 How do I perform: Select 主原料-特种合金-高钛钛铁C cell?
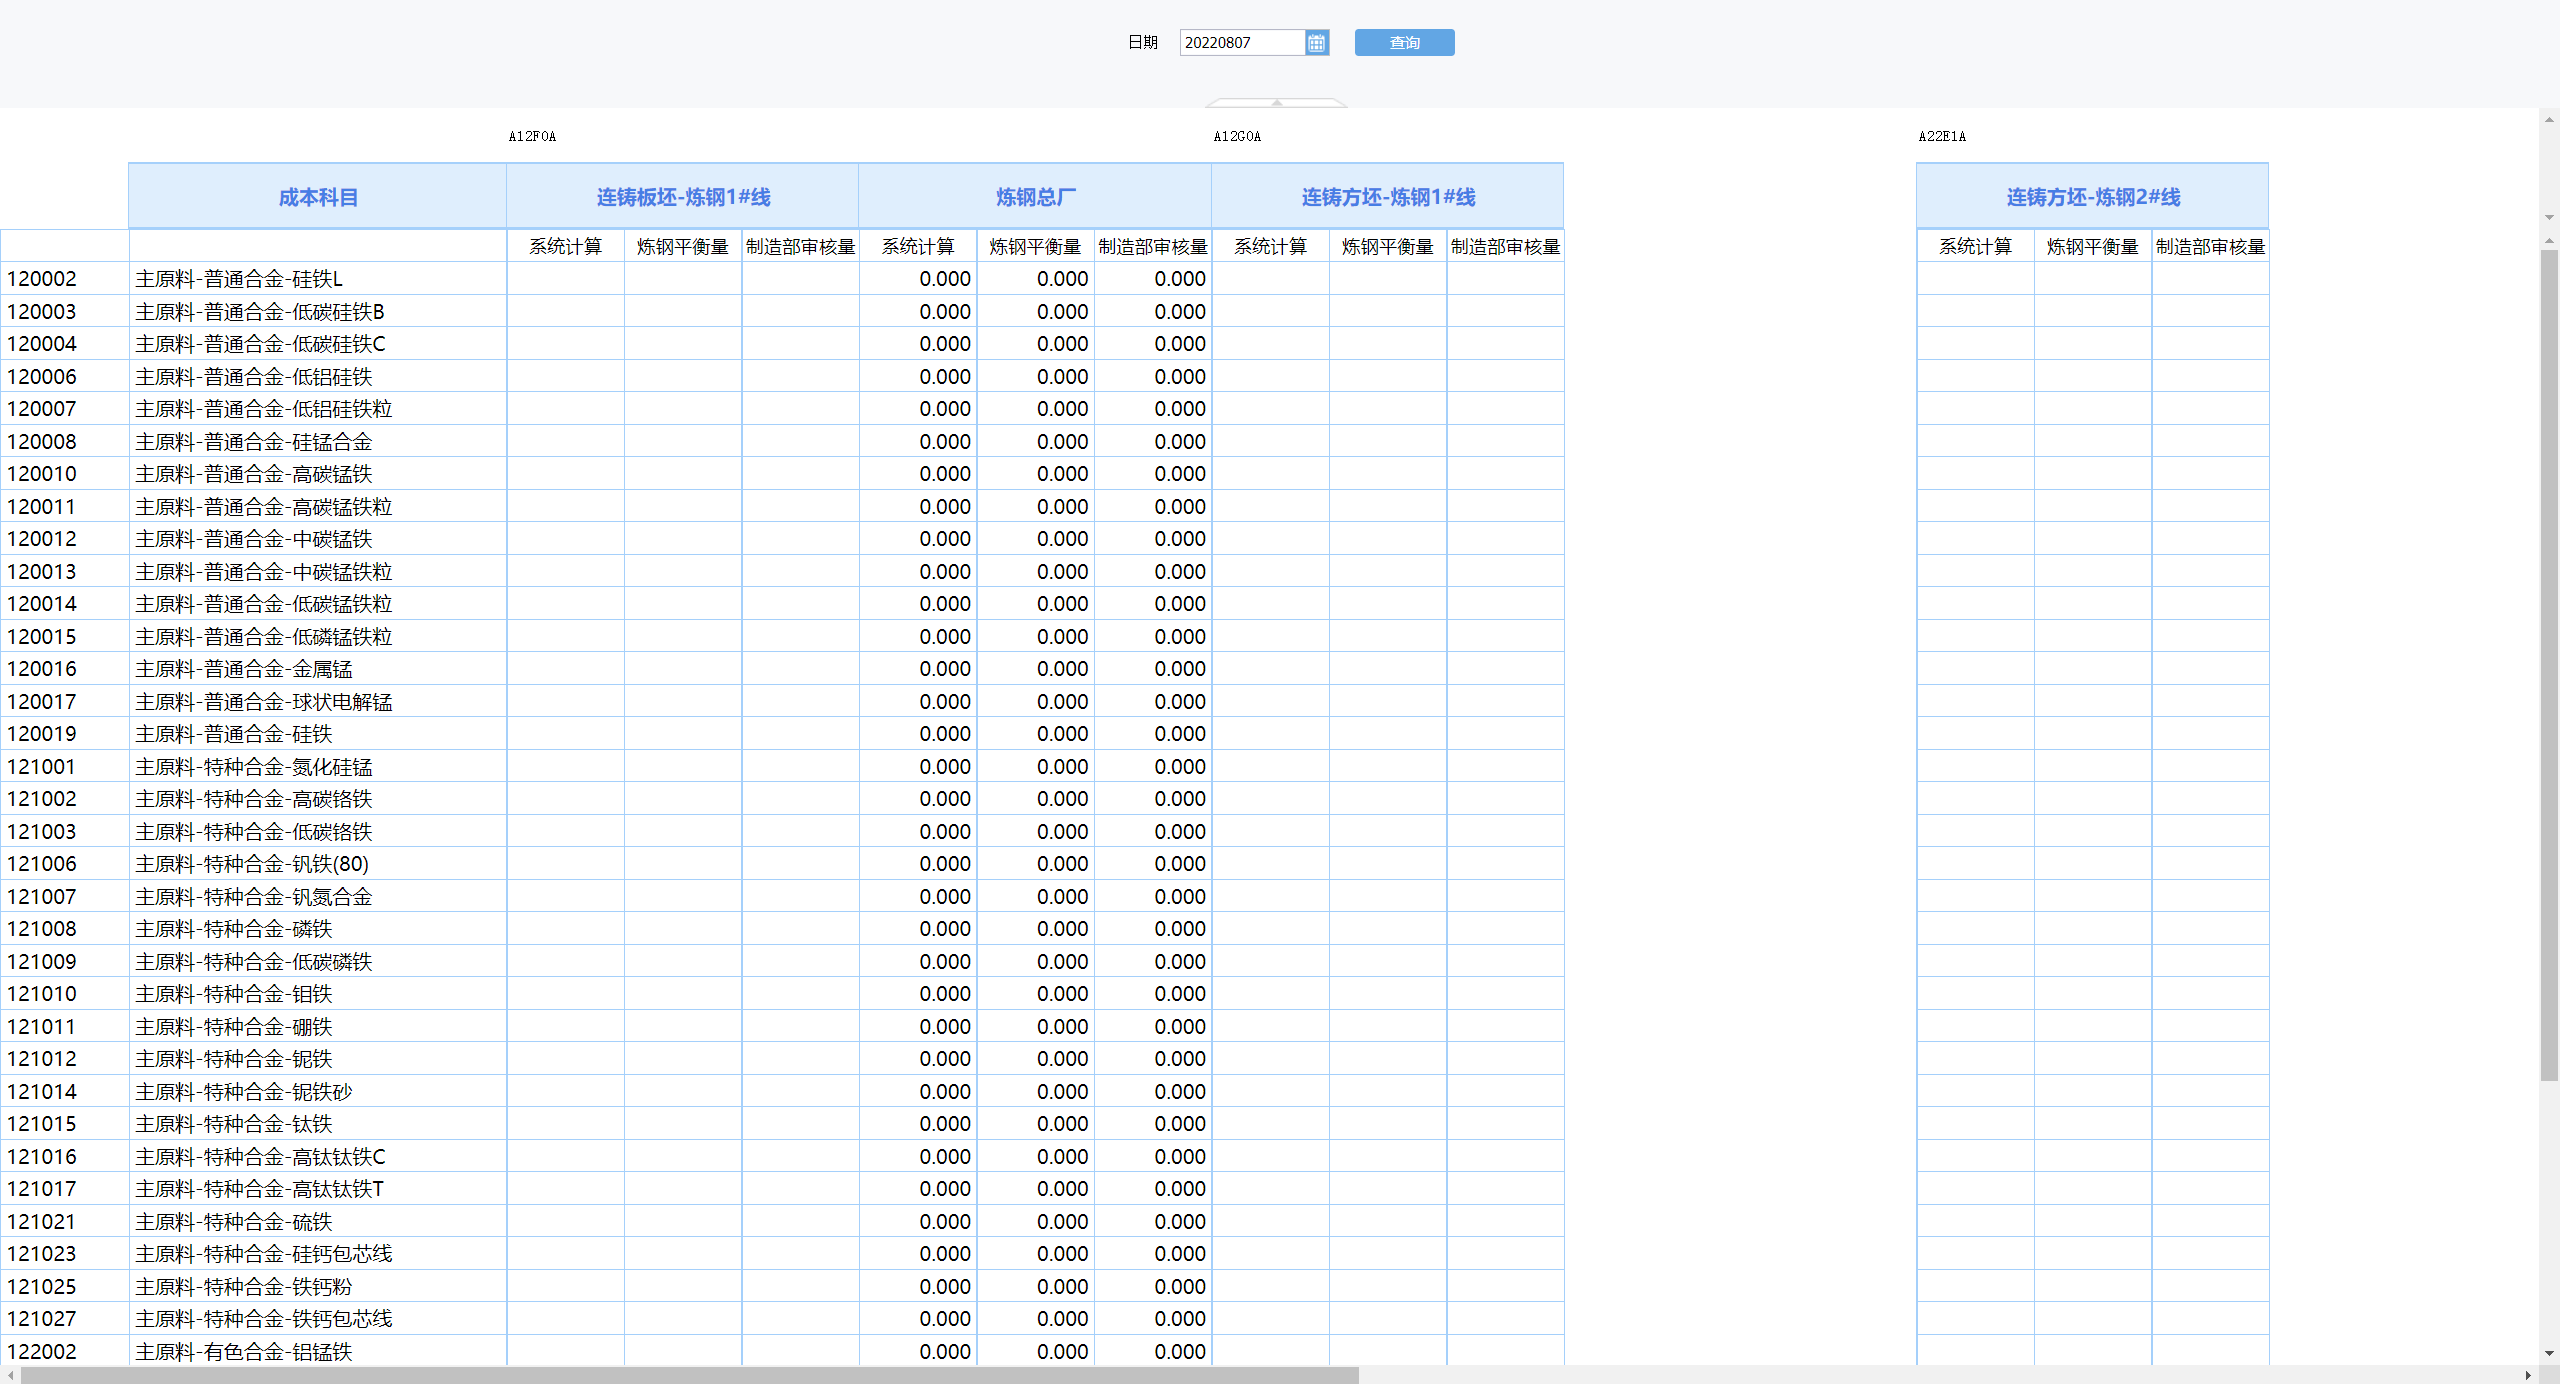point(318,1156)
